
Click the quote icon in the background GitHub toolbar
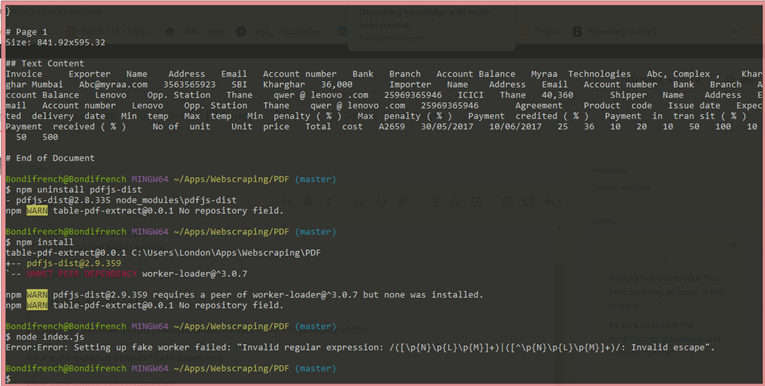click(x=360, y=202)
